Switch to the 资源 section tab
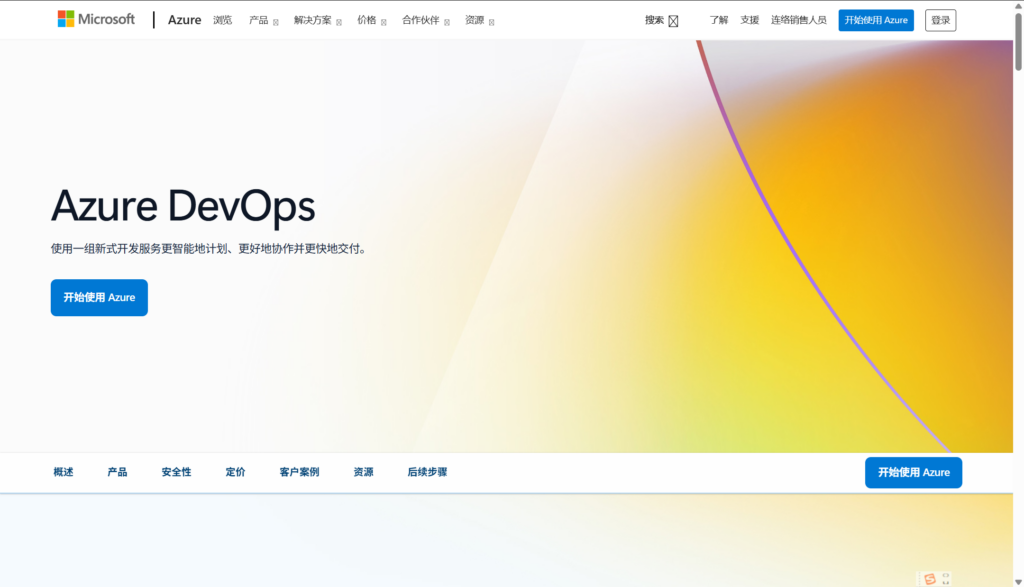1024x587 pixels. click(364, 472)
